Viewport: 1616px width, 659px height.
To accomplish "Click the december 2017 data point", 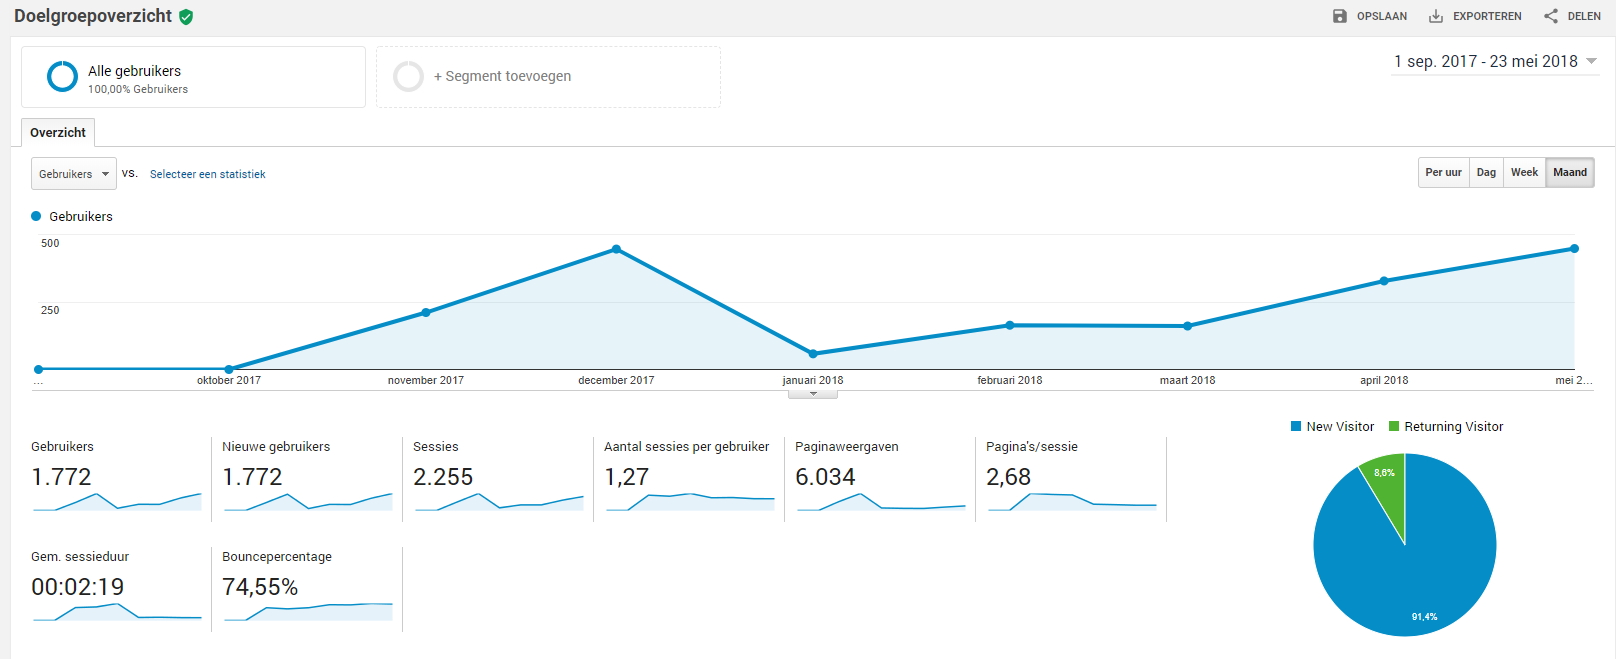I will [x=616, y=249].
